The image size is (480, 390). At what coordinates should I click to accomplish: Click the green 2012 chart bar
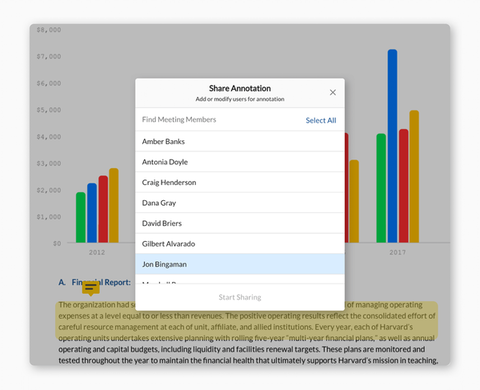point(81,217)
